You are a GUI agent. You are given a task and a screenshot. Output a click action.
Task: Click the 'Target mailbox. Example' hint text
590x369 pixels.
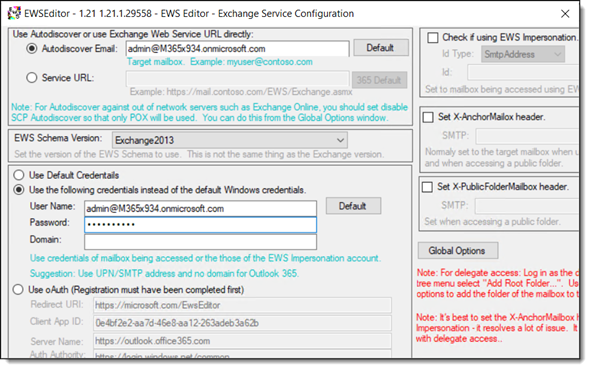point(220,62)
